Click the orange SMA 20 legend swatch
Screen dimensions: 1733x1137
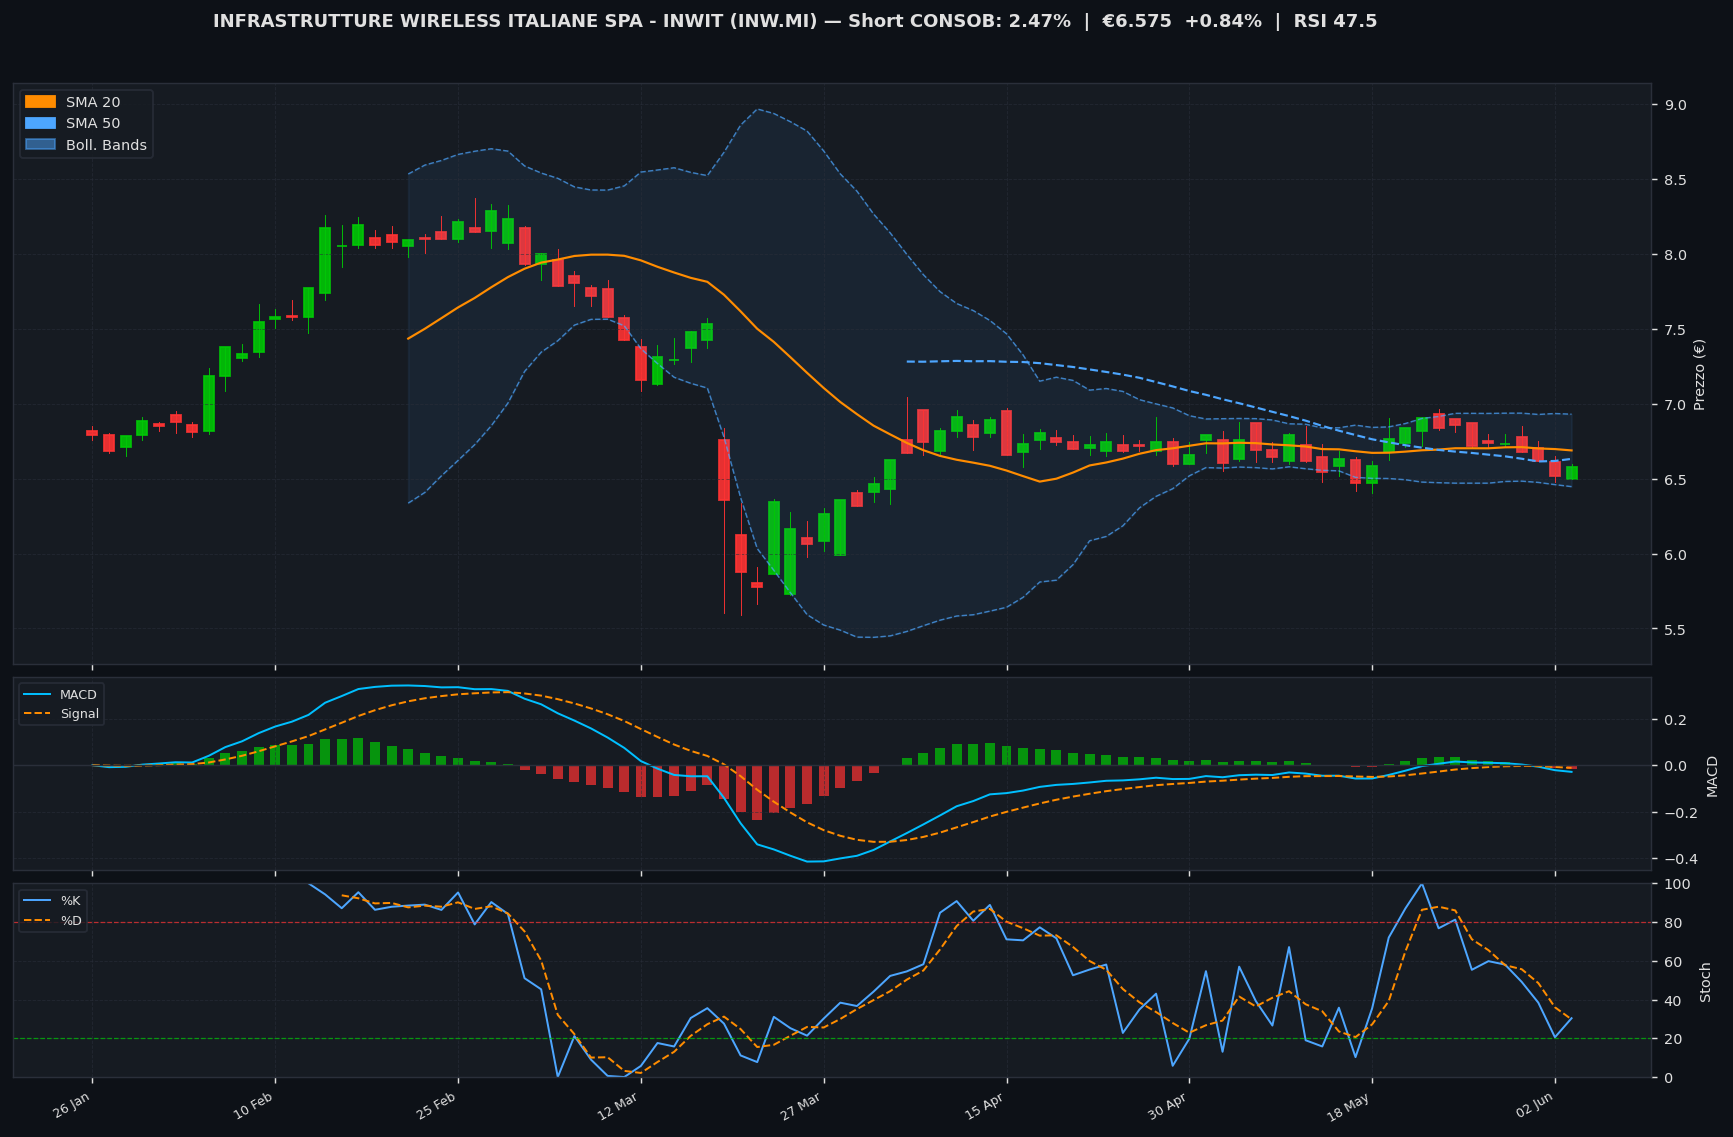point(40,102)
